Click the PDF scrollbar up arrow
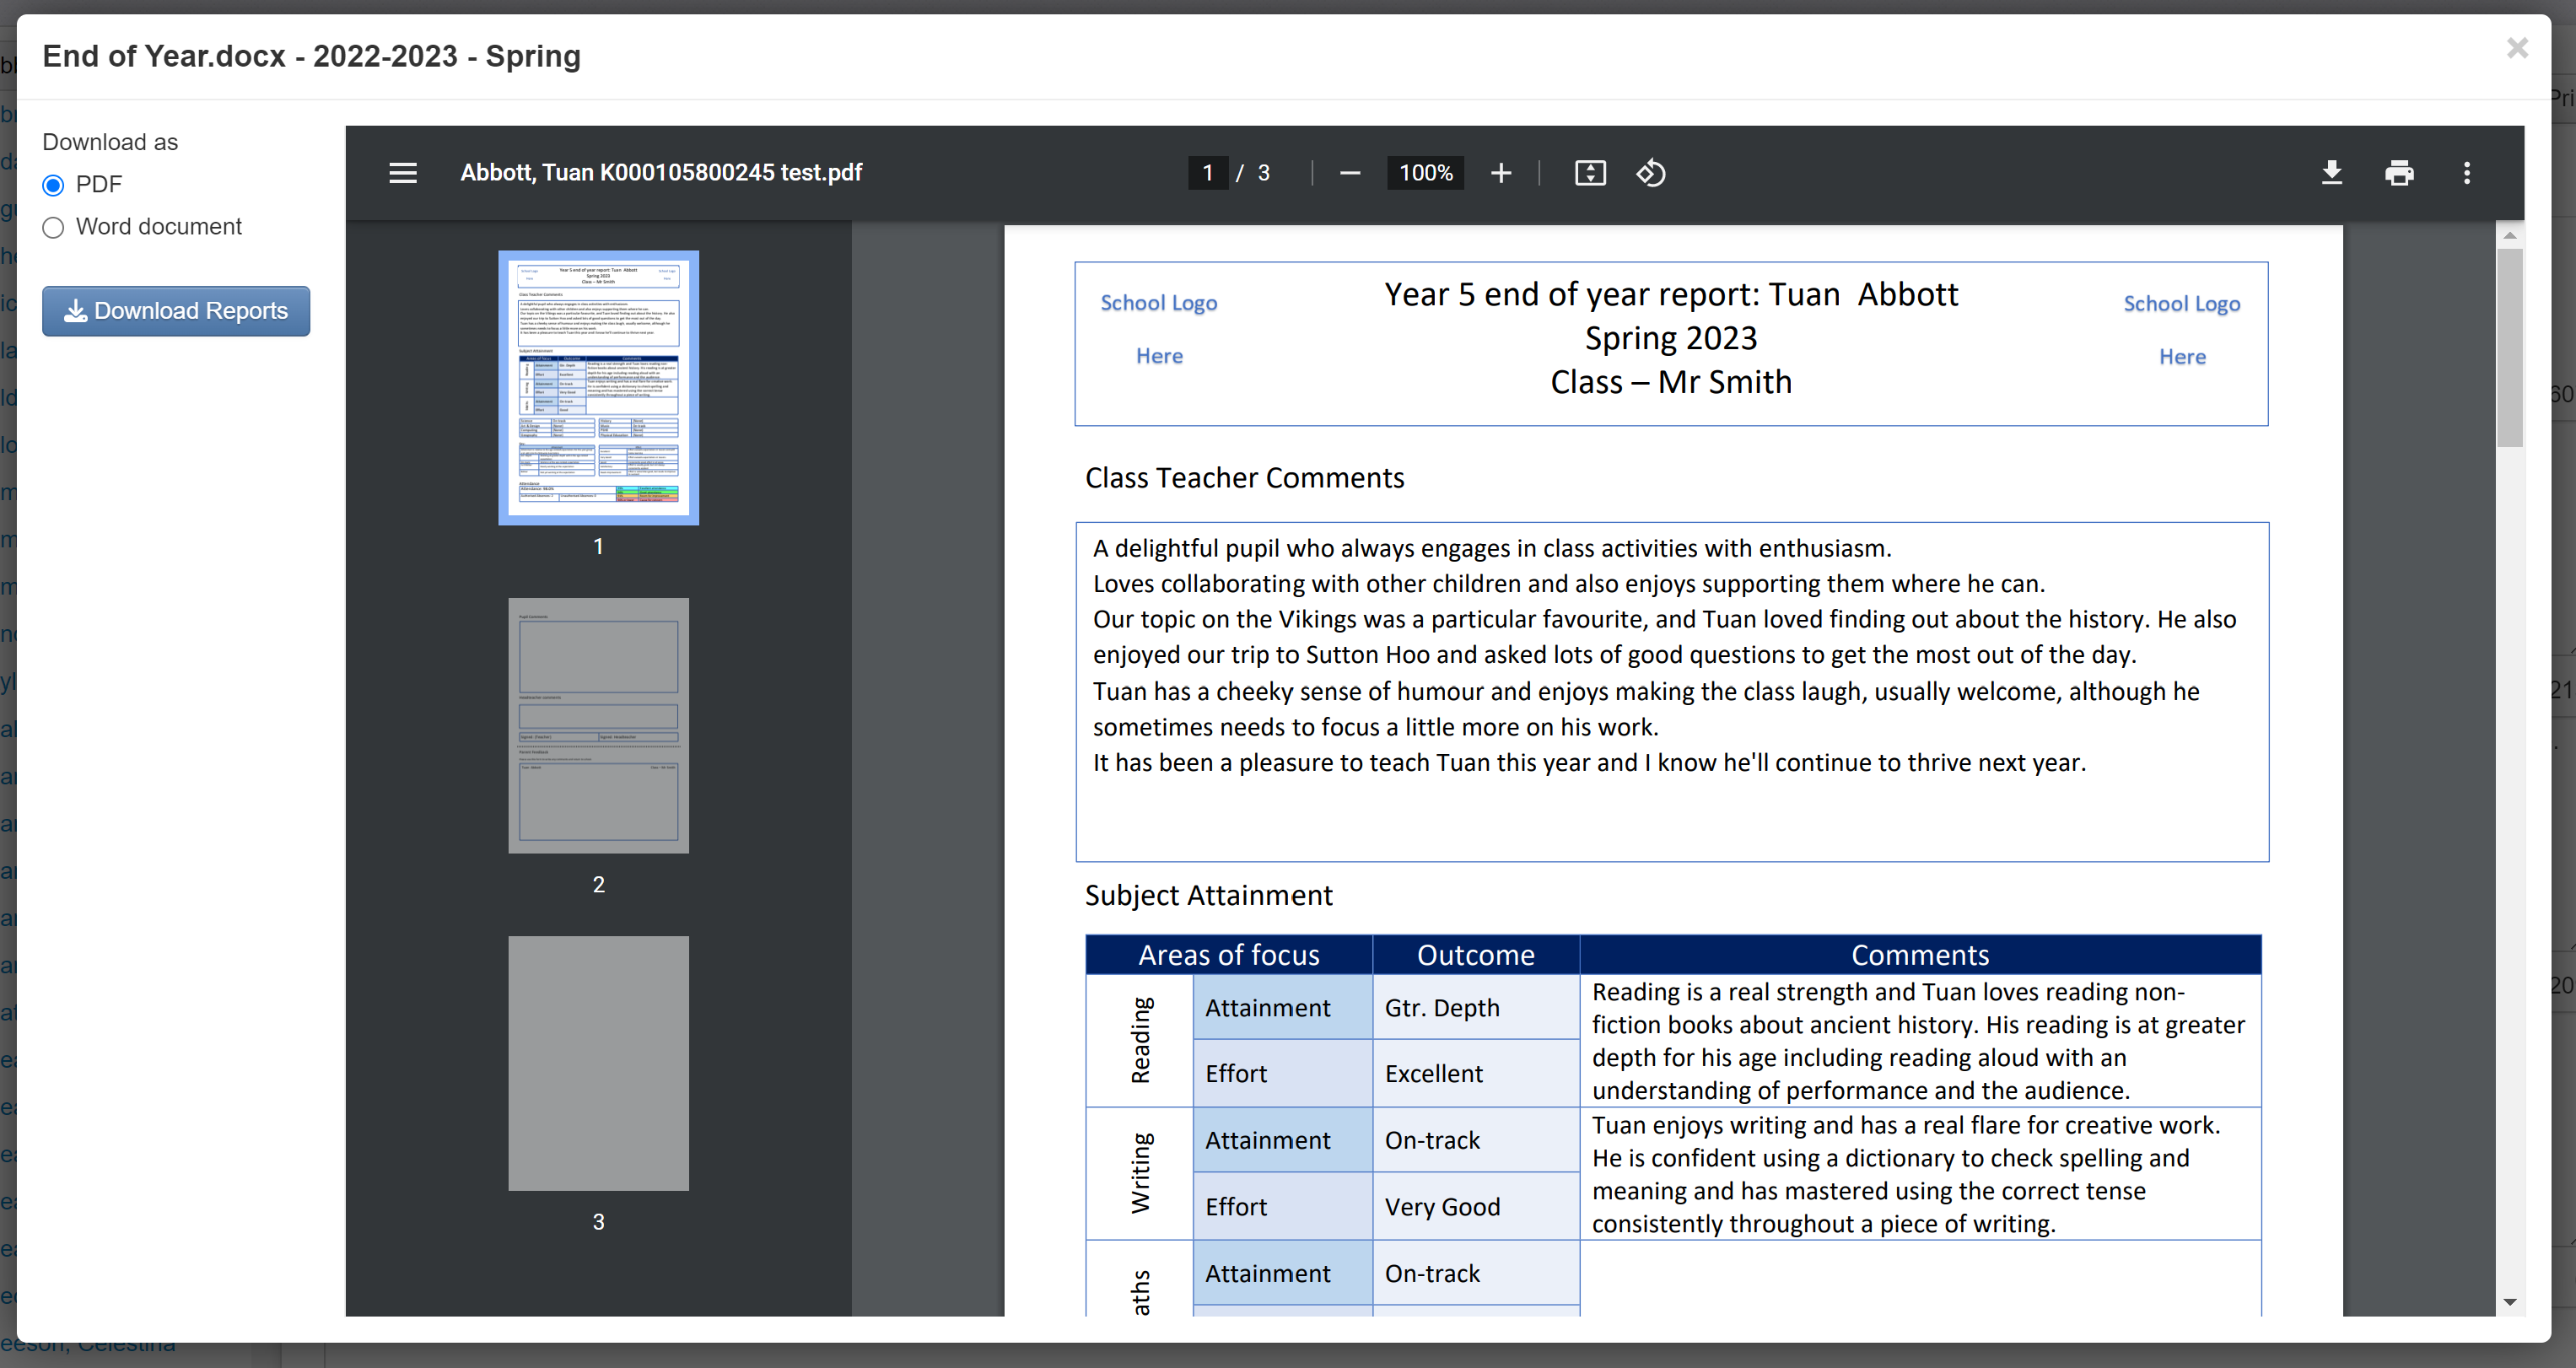 click(2509, 236)
